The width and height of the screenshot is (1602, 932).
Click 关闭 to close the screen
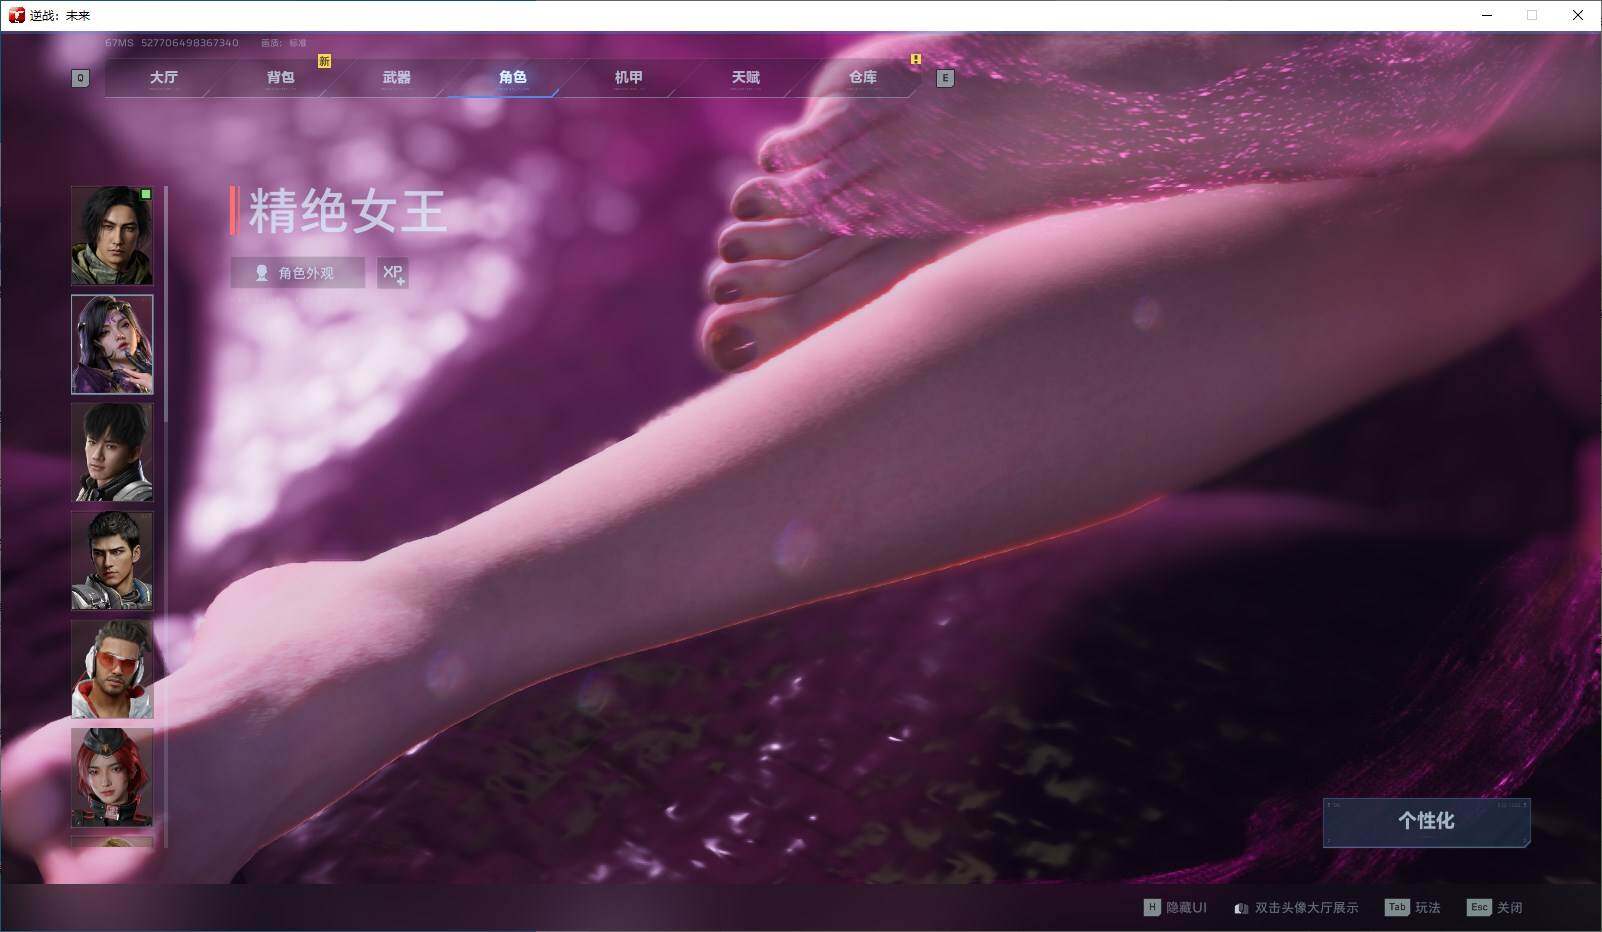tap(1509, 907)
